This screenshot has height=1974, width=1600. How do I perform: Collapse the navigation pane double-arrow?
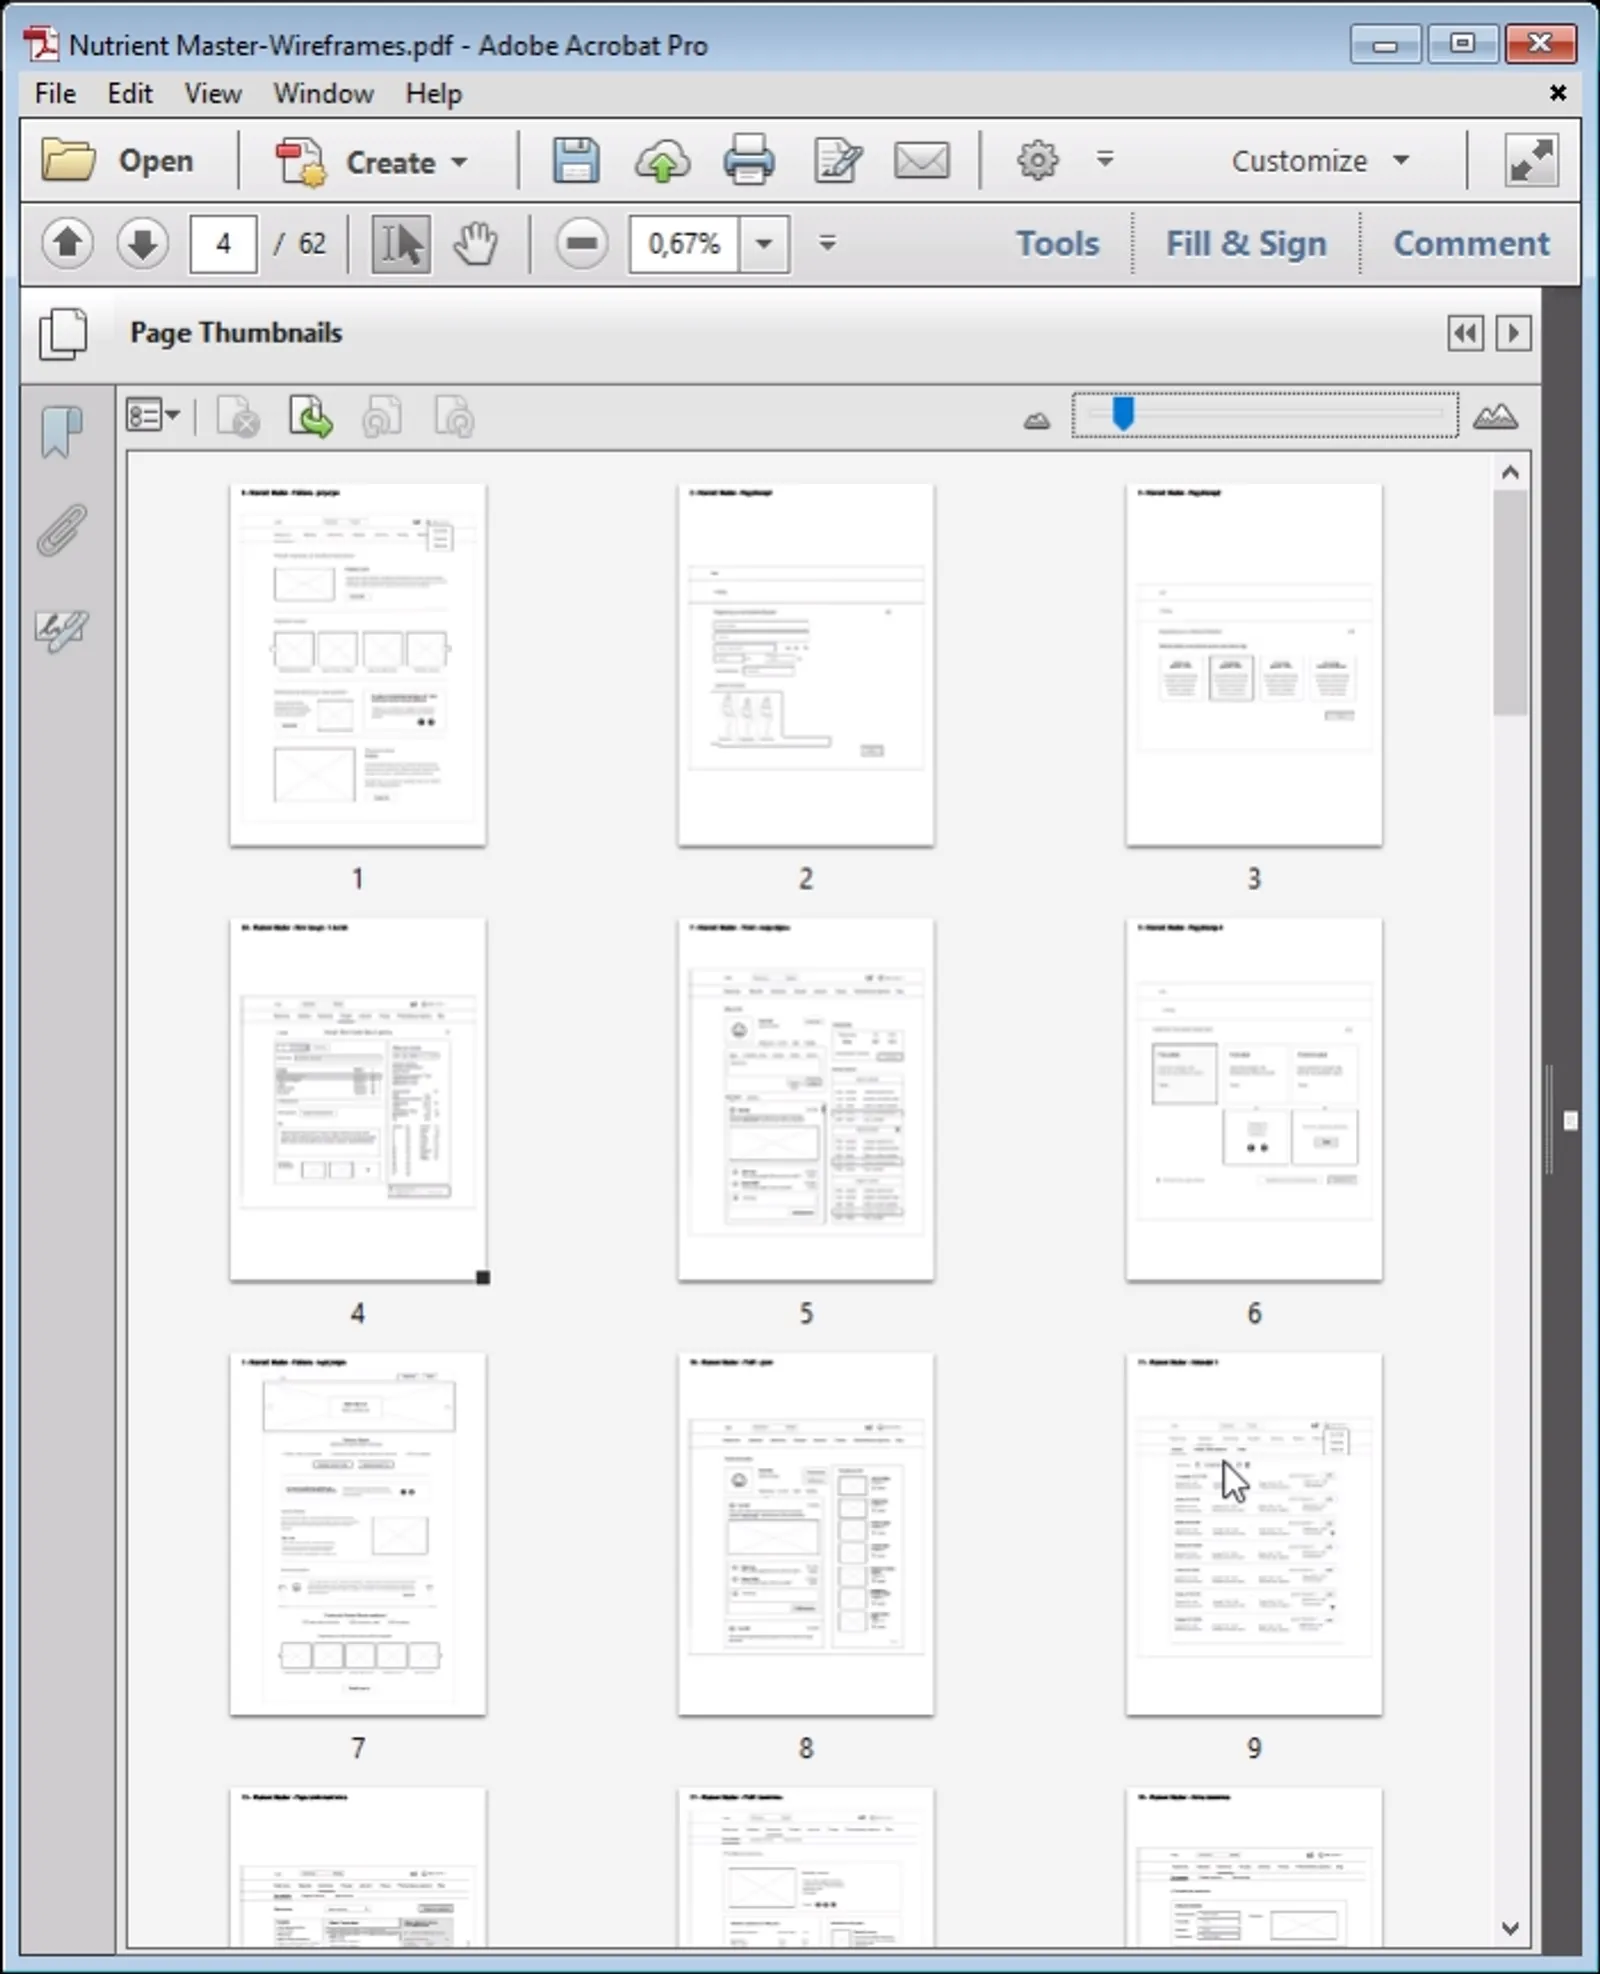pyautogui.click(x=1465, y=333)
